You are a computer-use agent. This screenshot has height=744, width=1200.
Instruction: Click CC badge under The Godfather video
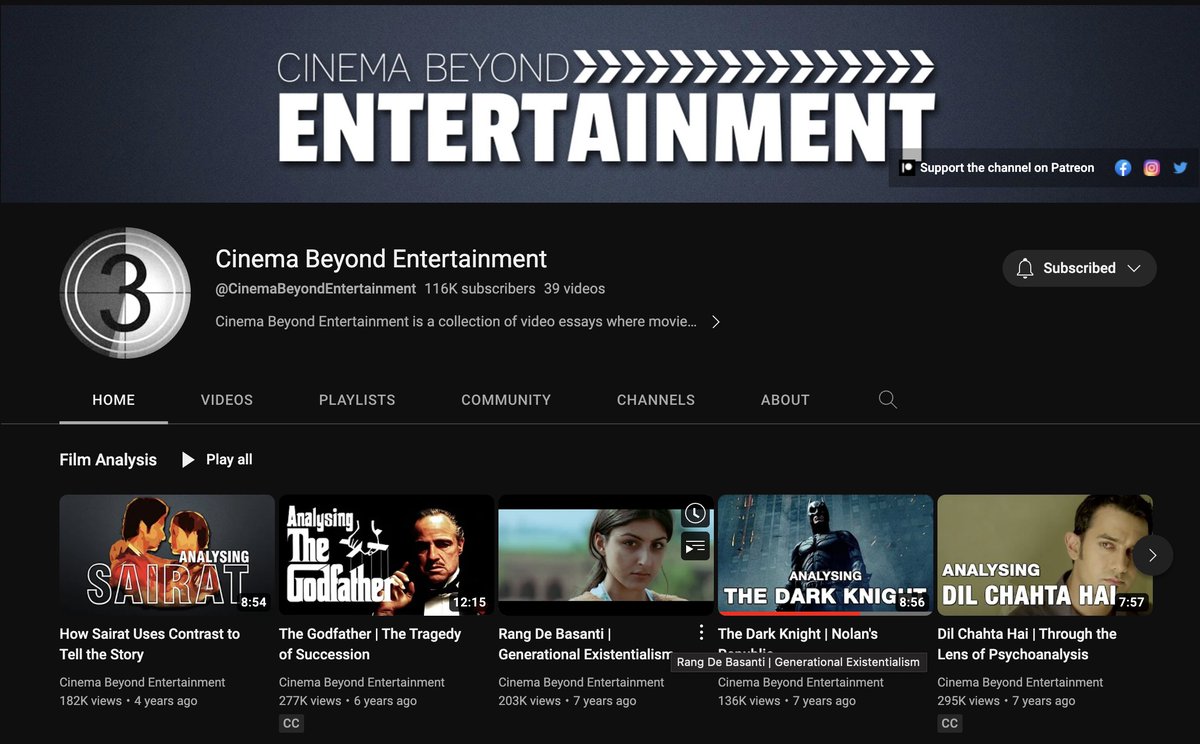[x=291, y=723]
